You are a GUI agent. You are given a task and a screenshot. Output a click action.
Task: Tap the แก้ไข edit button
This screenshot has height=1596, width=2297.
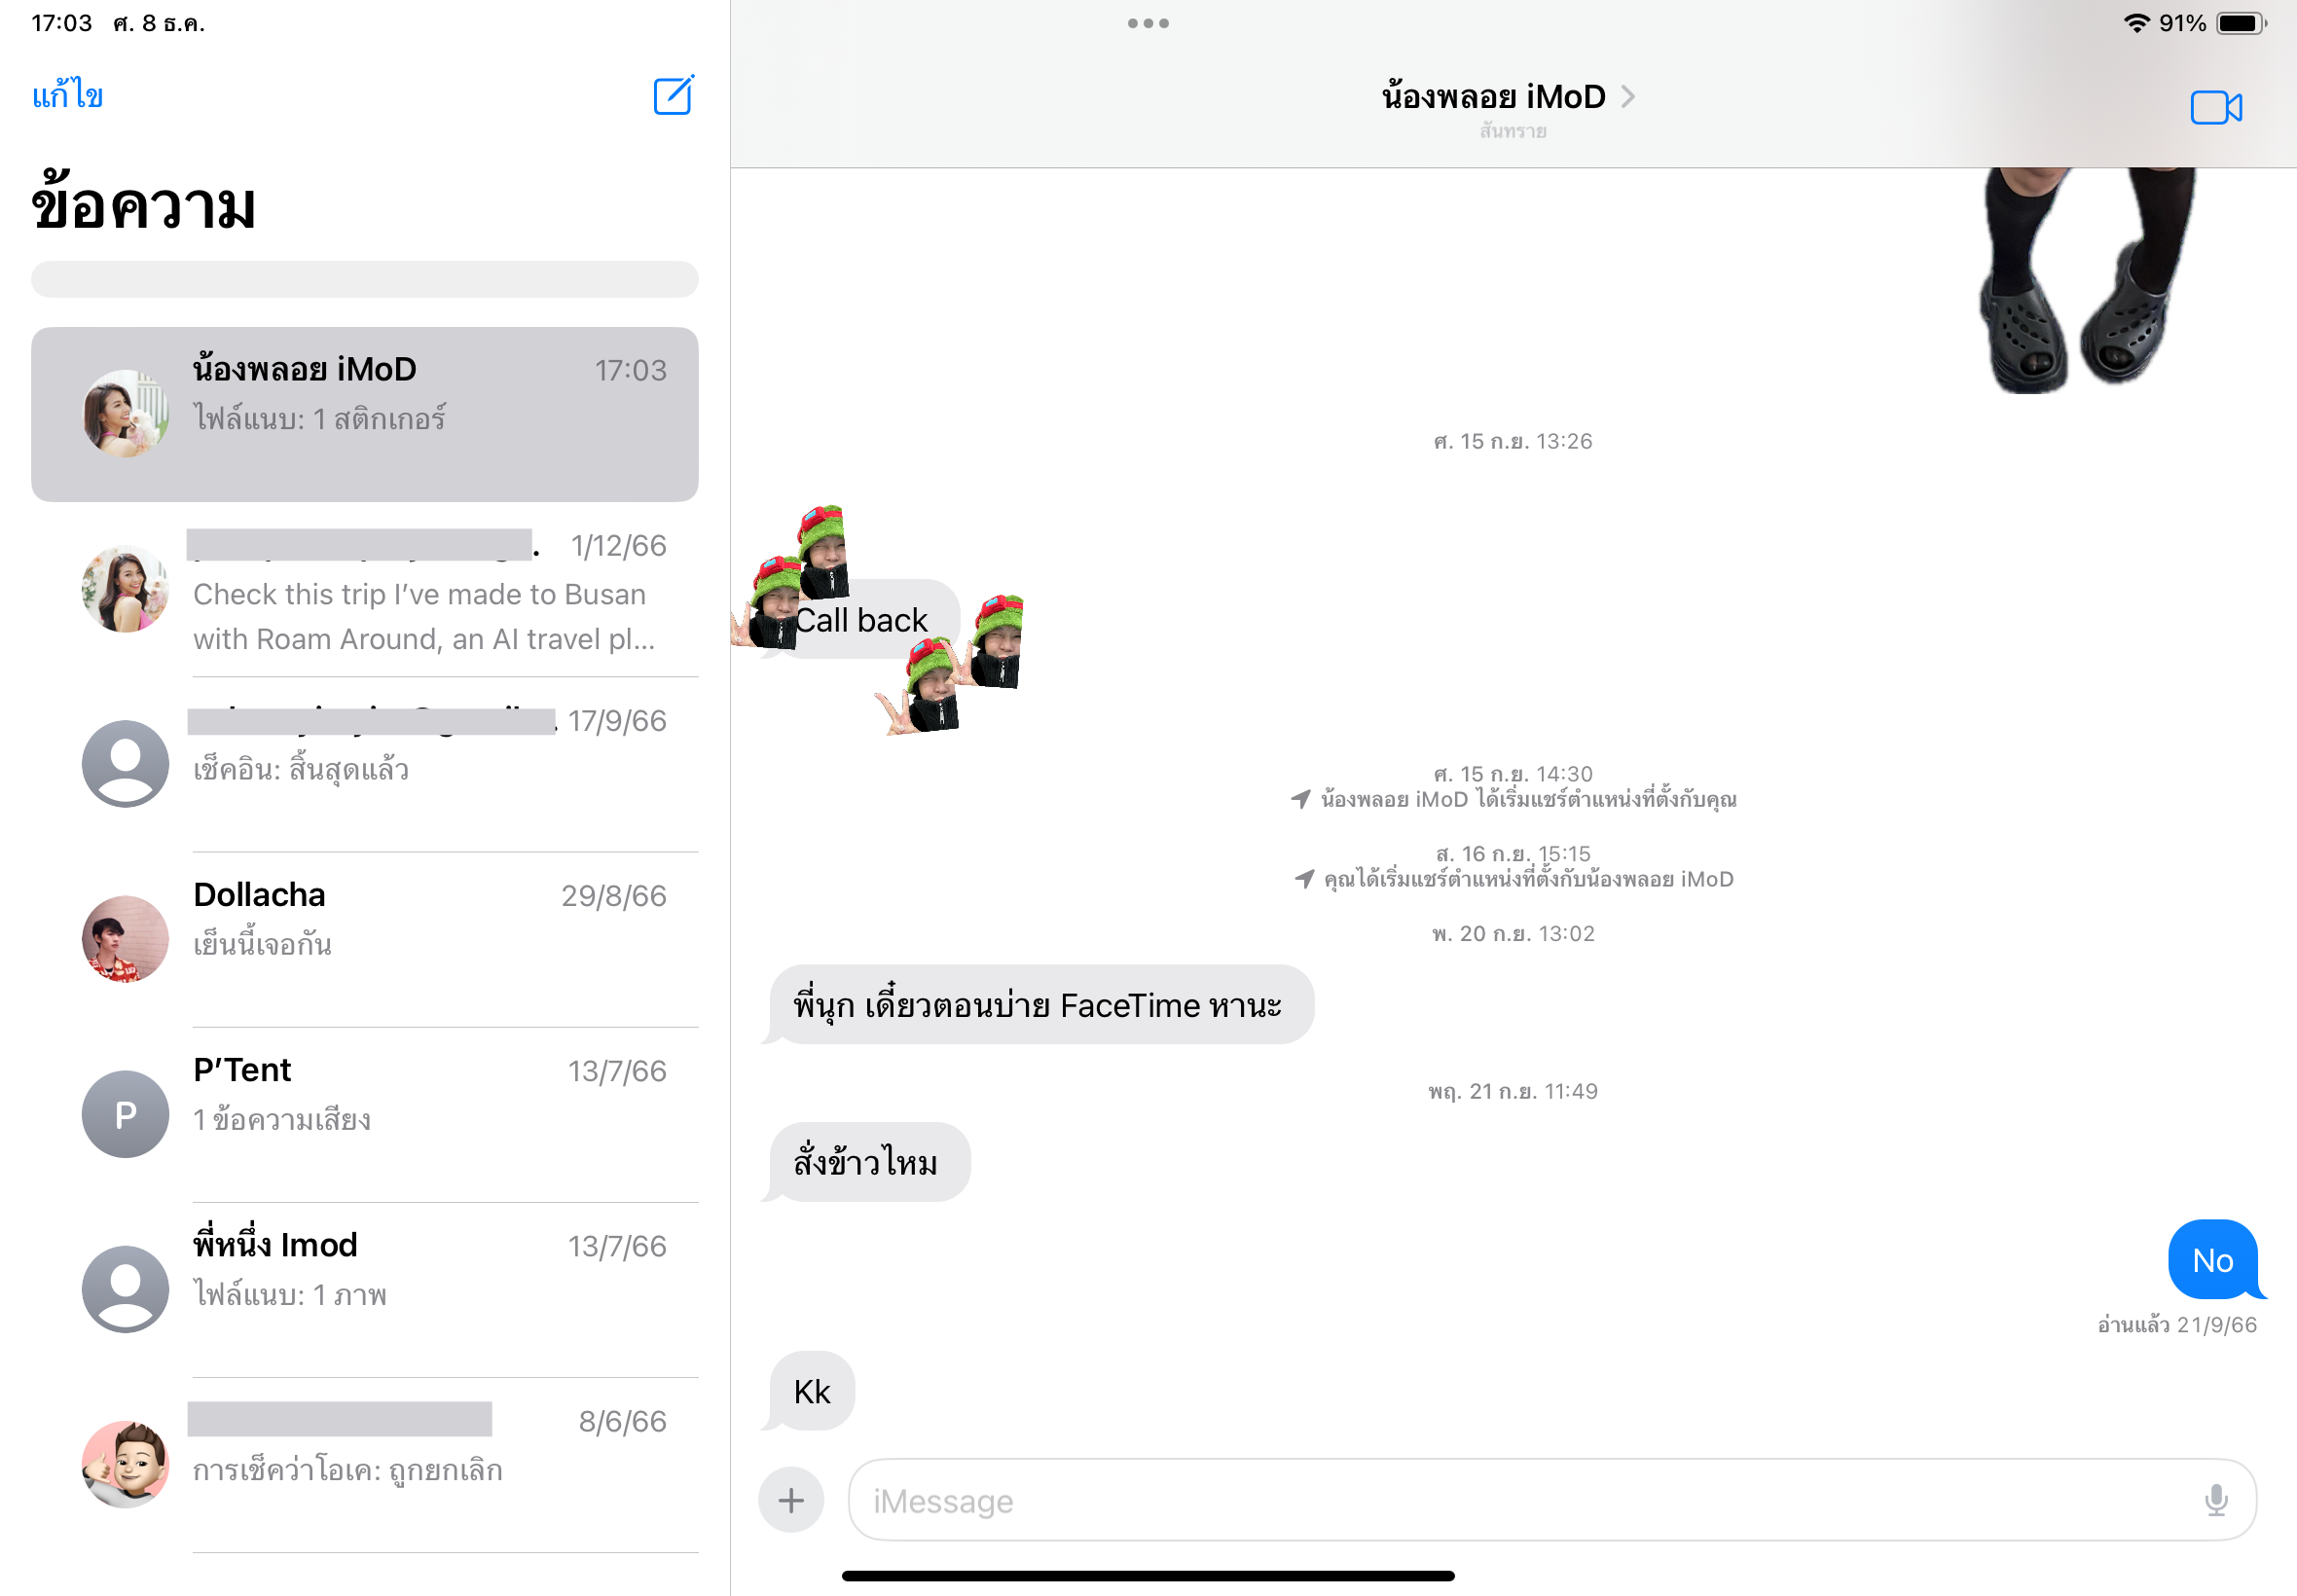pyautogui.click(x=67, y=96)
